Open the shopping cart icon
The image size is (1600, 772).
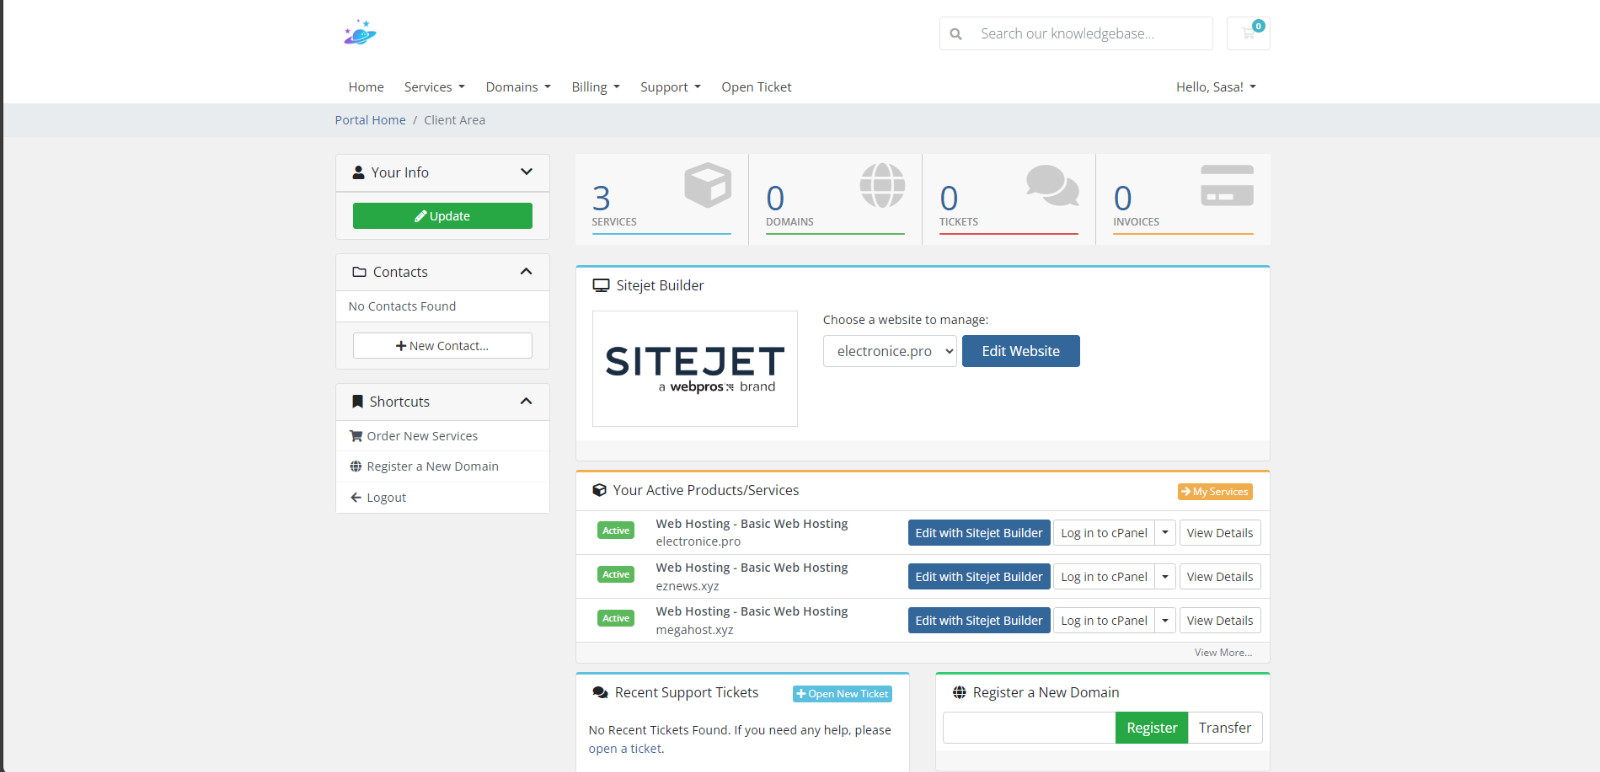tap(1248, 33)
